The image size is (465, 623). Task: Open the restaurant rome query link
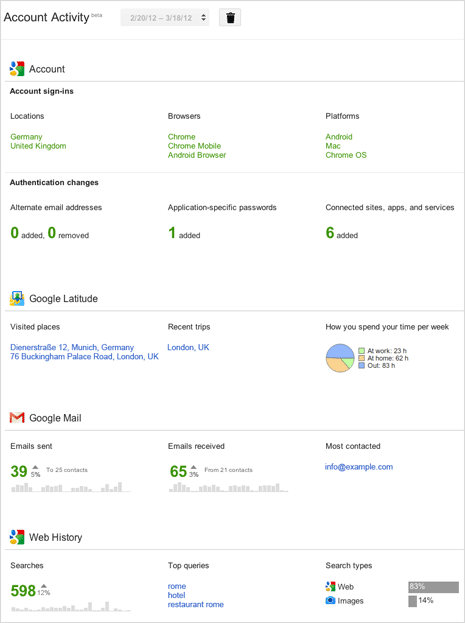pyautogui.click(x=196, y=604)
